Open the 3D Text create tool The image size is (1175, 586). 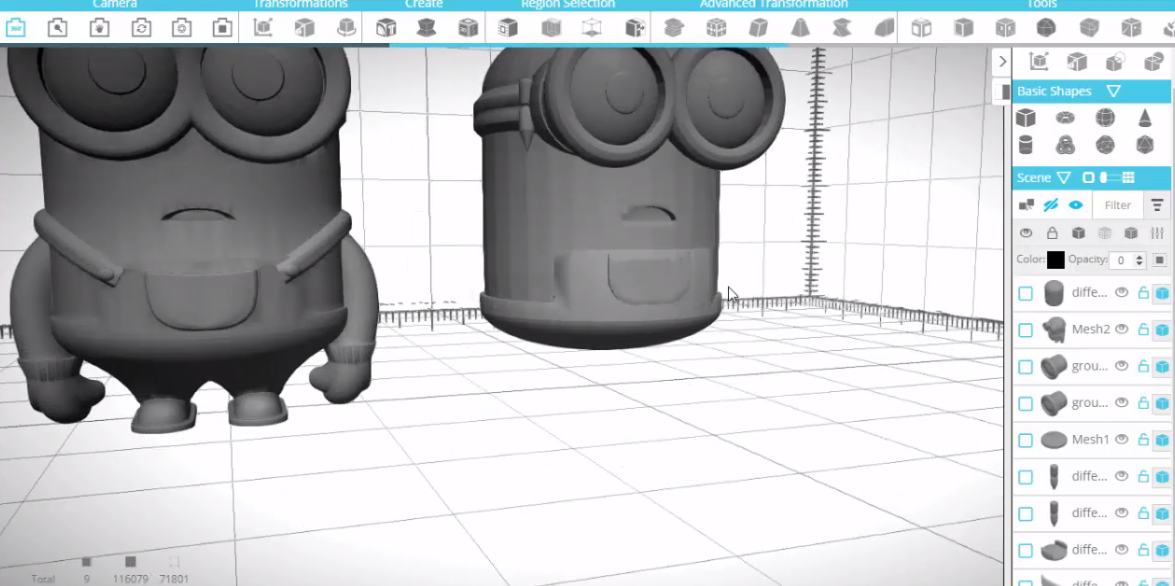tap(386, 28)
